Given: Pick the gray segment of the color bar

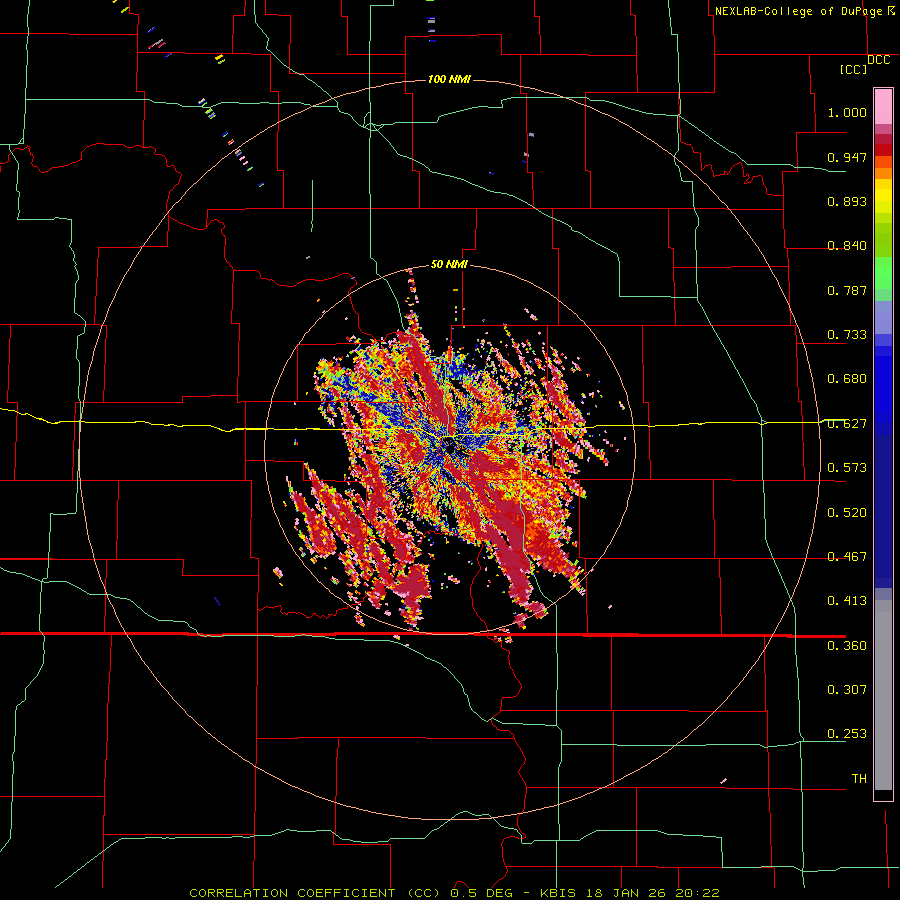Looking at the screenshot, I should pyautogui.click(x=883, y=695).
